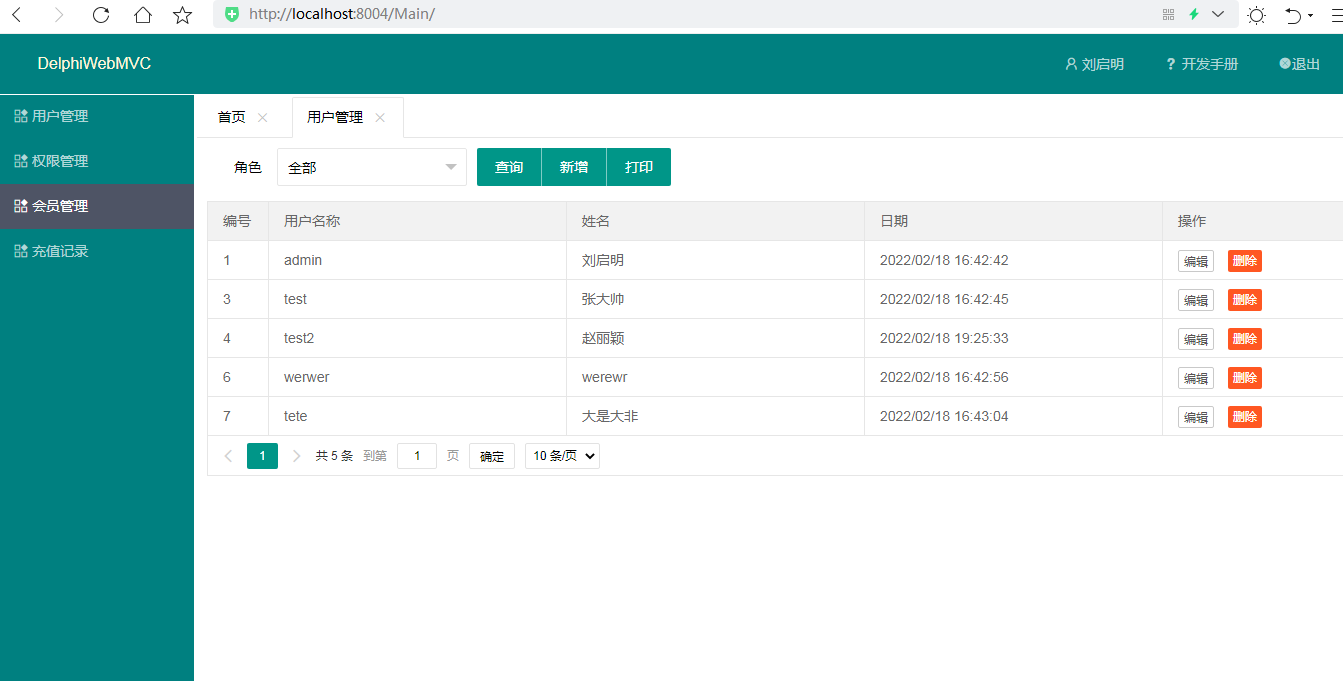Confirm page jump with the 确定 button
This screenshot has width=1343, height=681.
pyautogui.click(x=491, y=455)
